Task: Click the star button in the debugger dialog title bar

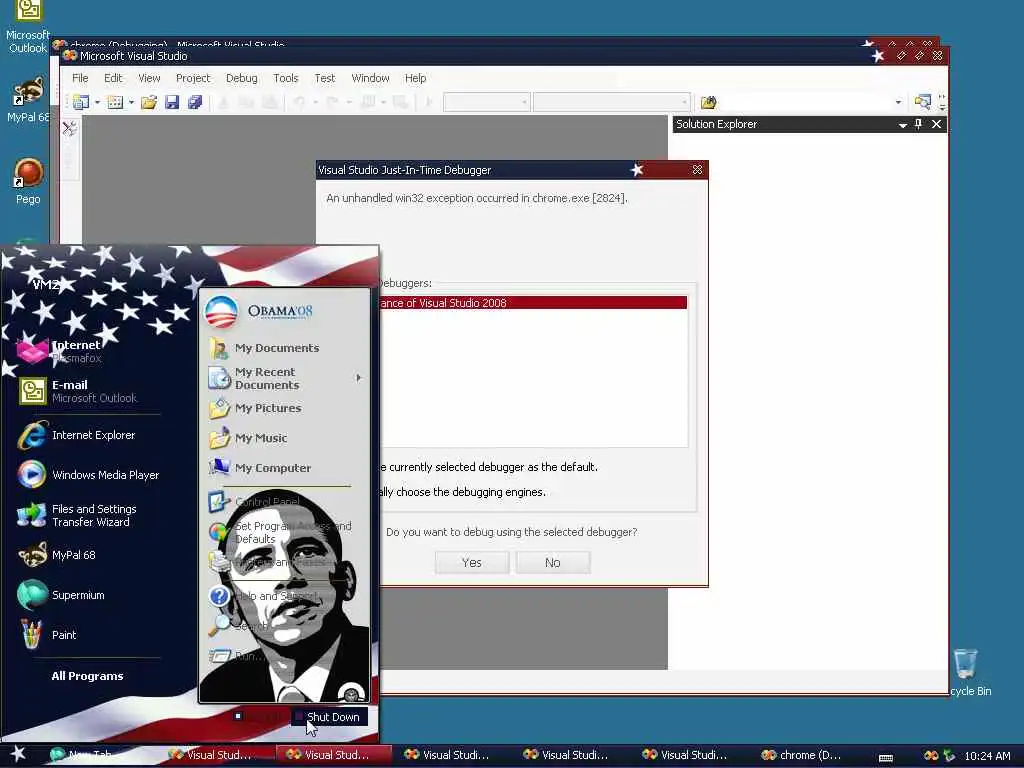Action: pos(637,170)
